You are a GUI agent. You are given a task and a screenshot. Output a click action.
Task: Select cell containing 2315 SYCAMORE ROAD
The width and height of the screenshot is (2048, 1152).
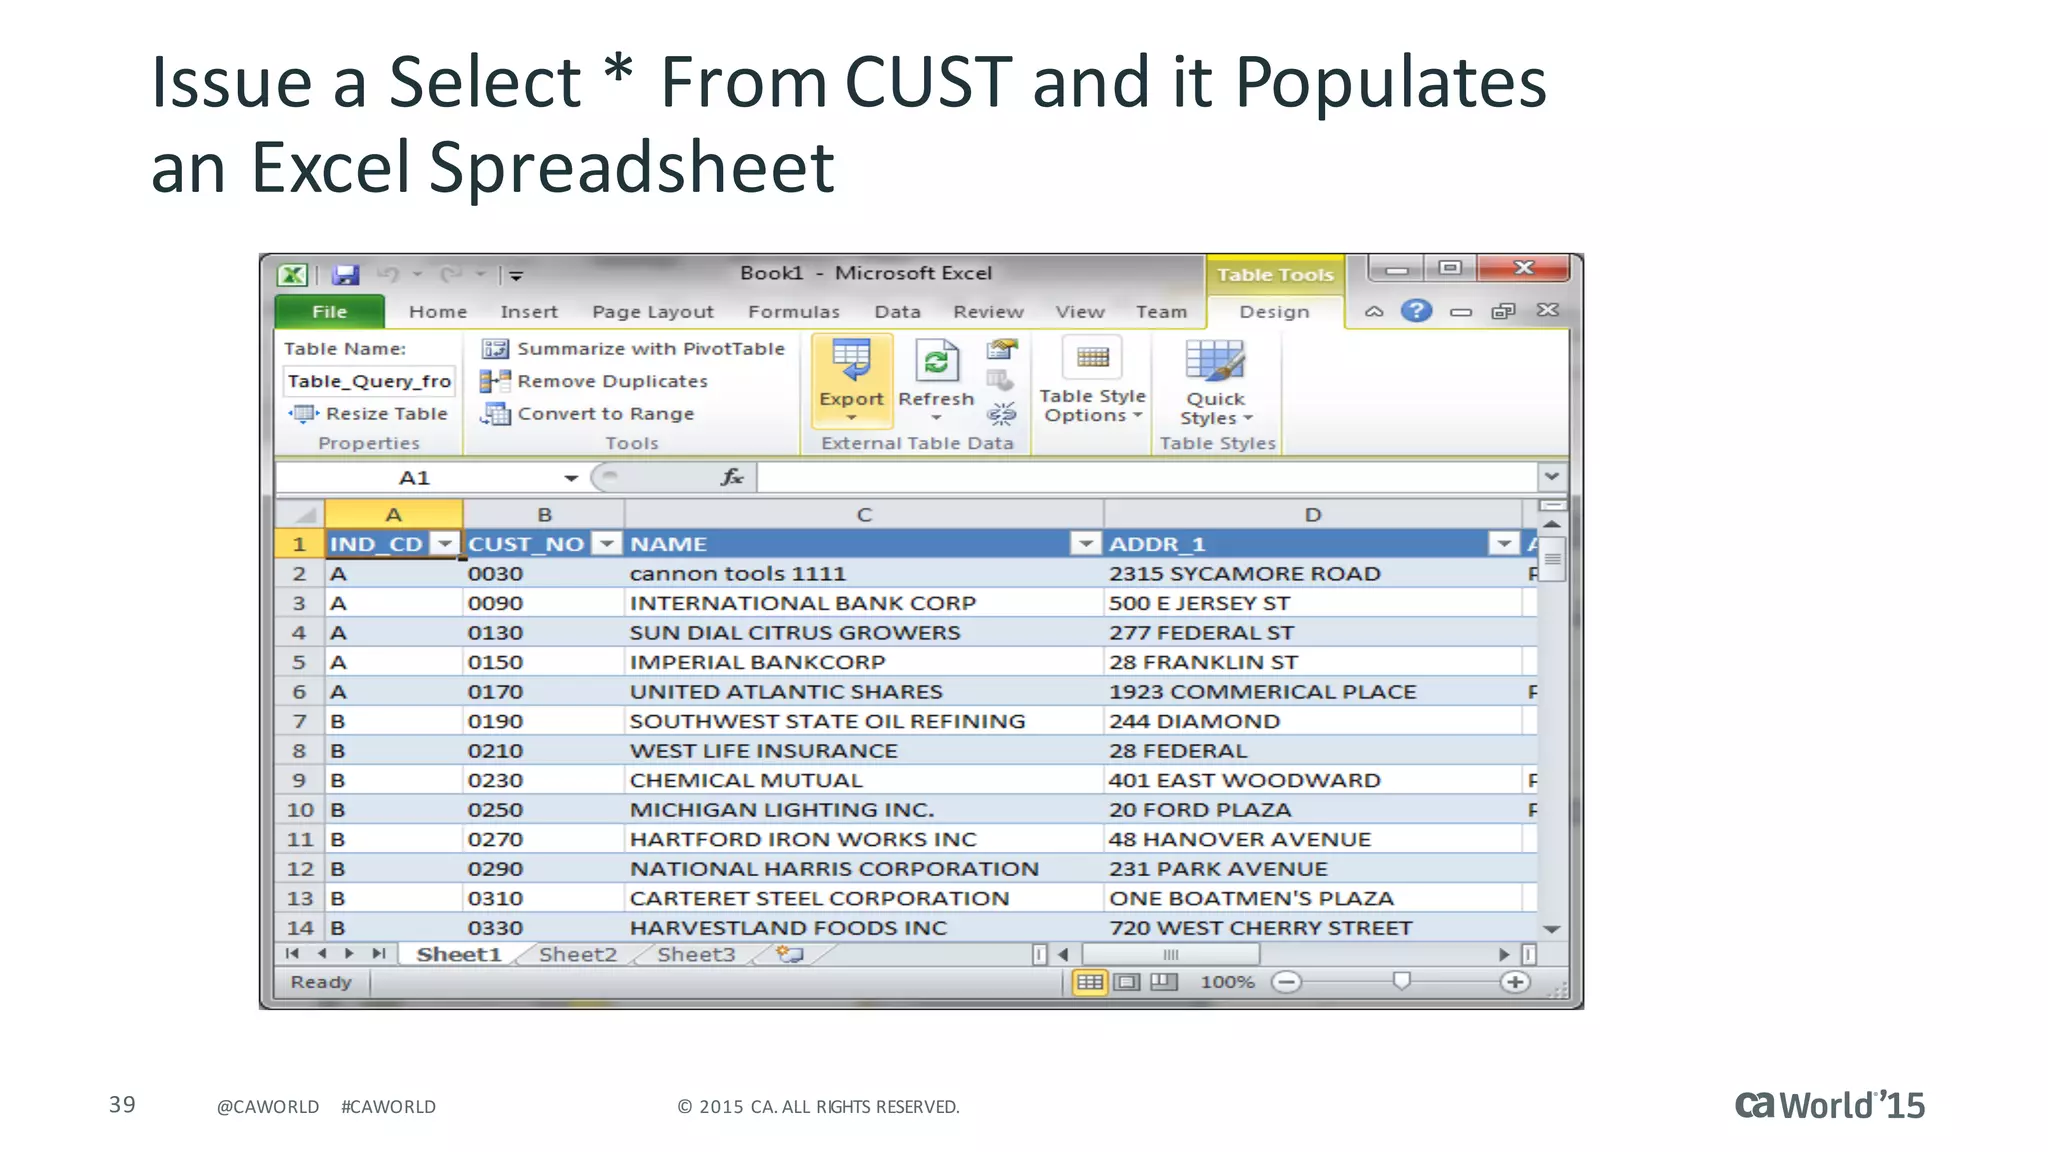tap(1313, 573)
